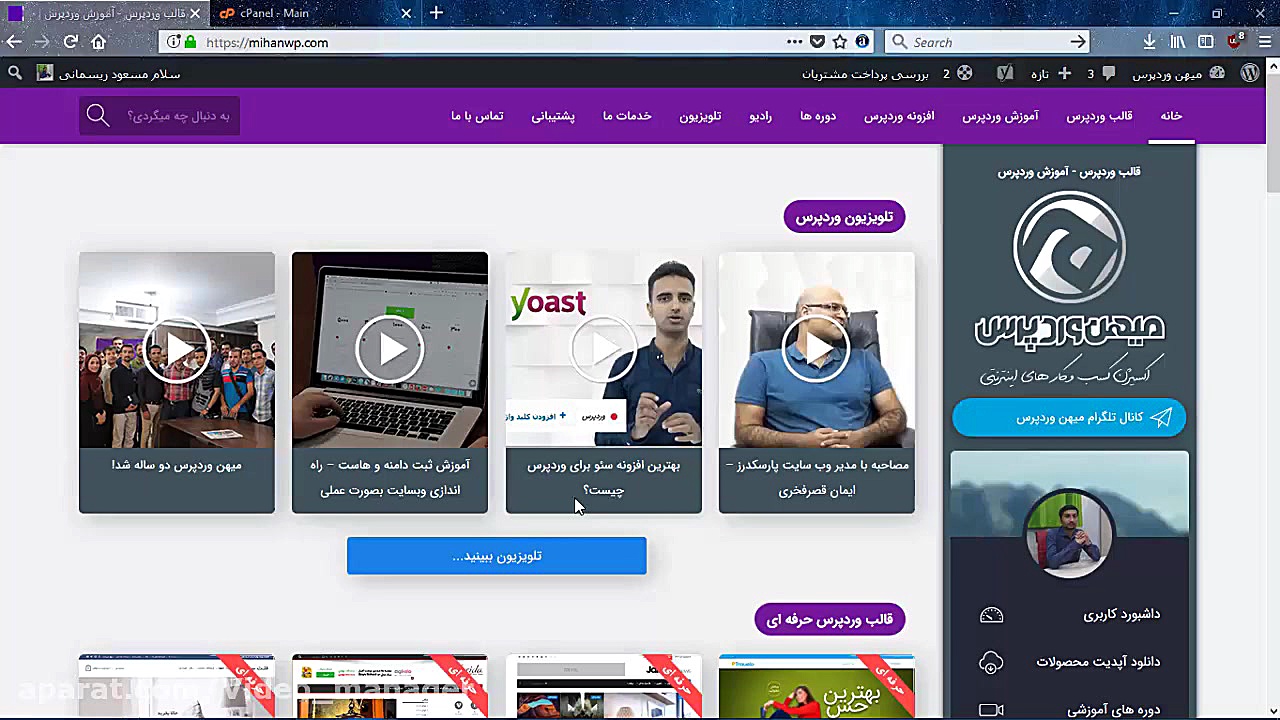Open a new browser tab
This screenshot has width=1280, height=720.
coord(436,13)
